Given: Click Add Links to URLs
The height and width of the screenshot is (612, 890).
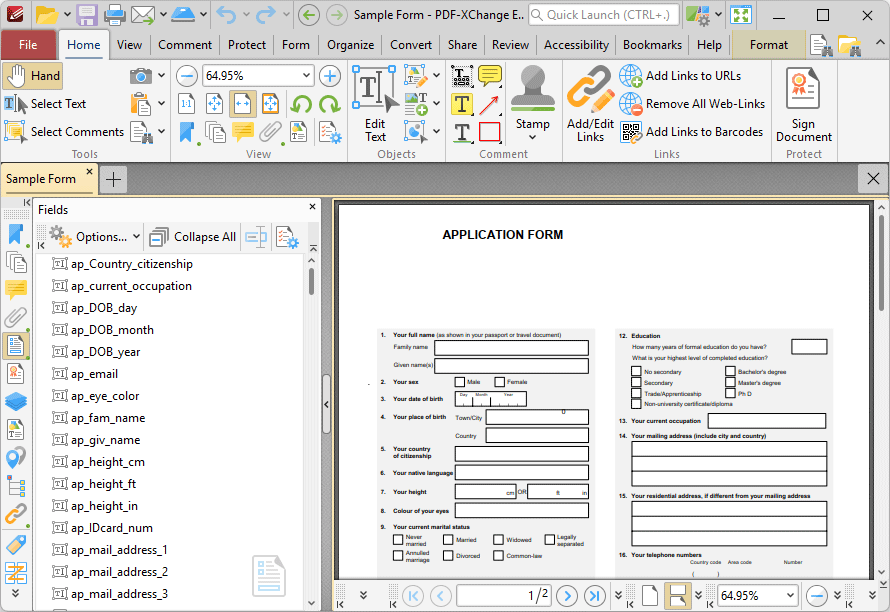Looking at the screenshot, I should click(x=680, y=76).
